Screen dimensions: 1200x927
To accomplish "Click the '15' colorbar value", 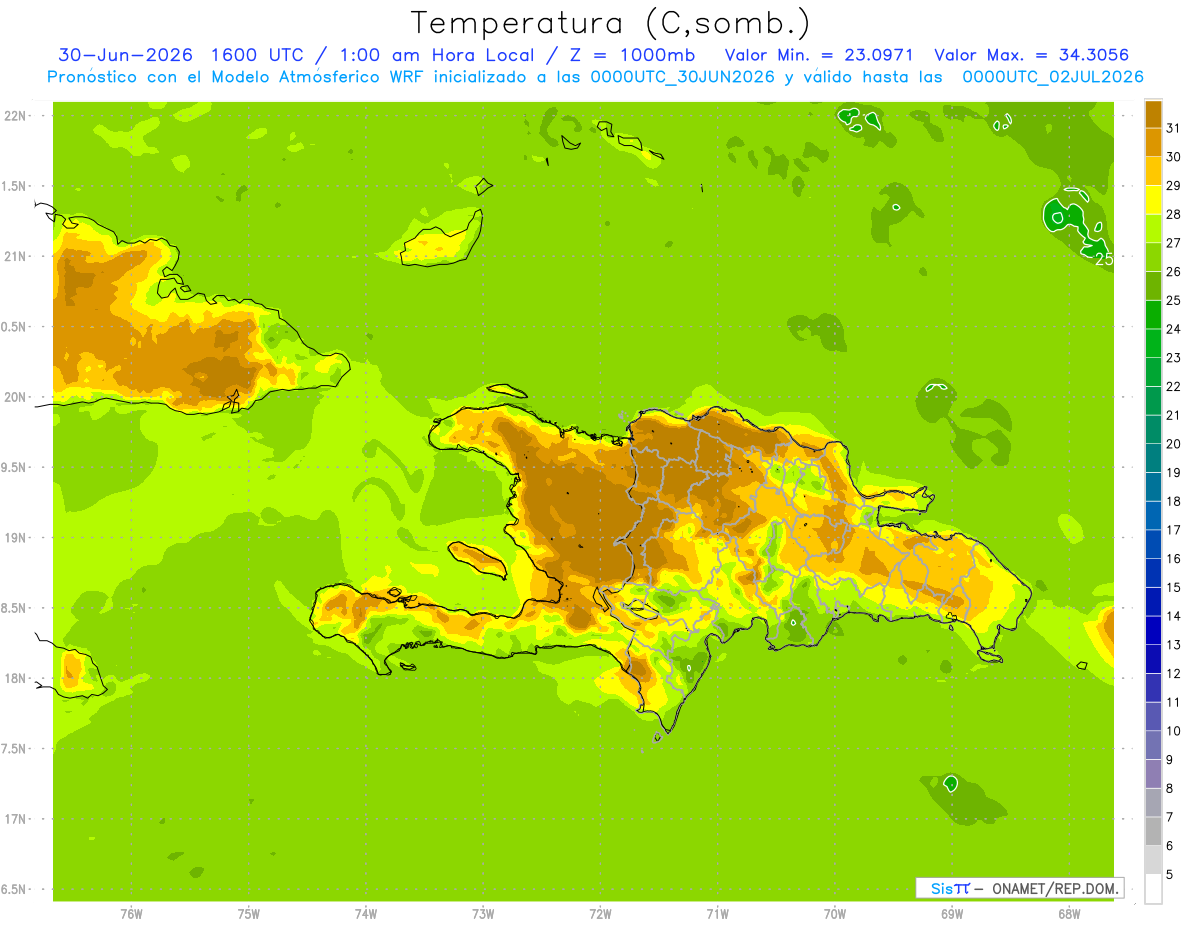I will pos(1175,587).
